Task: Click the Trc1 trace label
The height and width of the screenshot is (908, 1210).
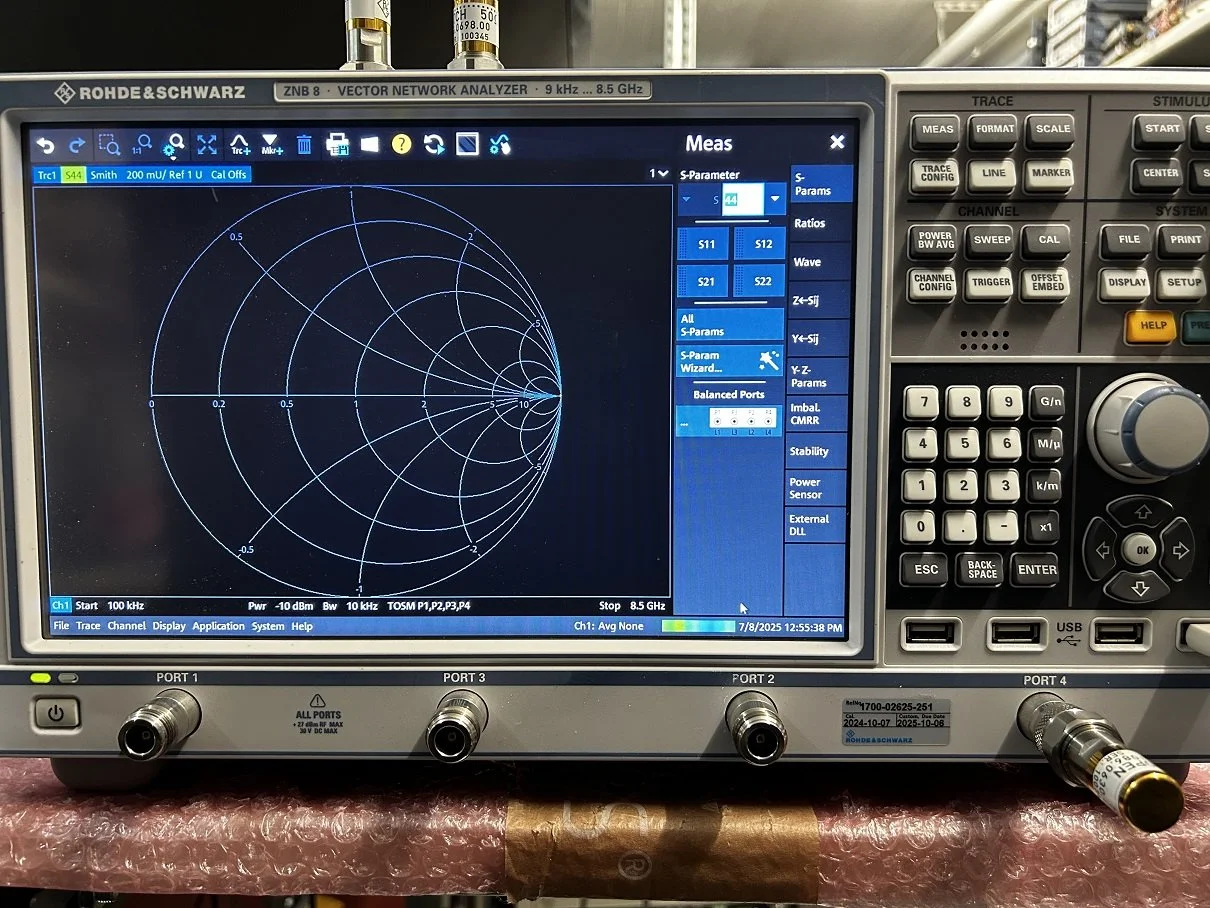Action: pyautogui.click(x=46, y=174)
